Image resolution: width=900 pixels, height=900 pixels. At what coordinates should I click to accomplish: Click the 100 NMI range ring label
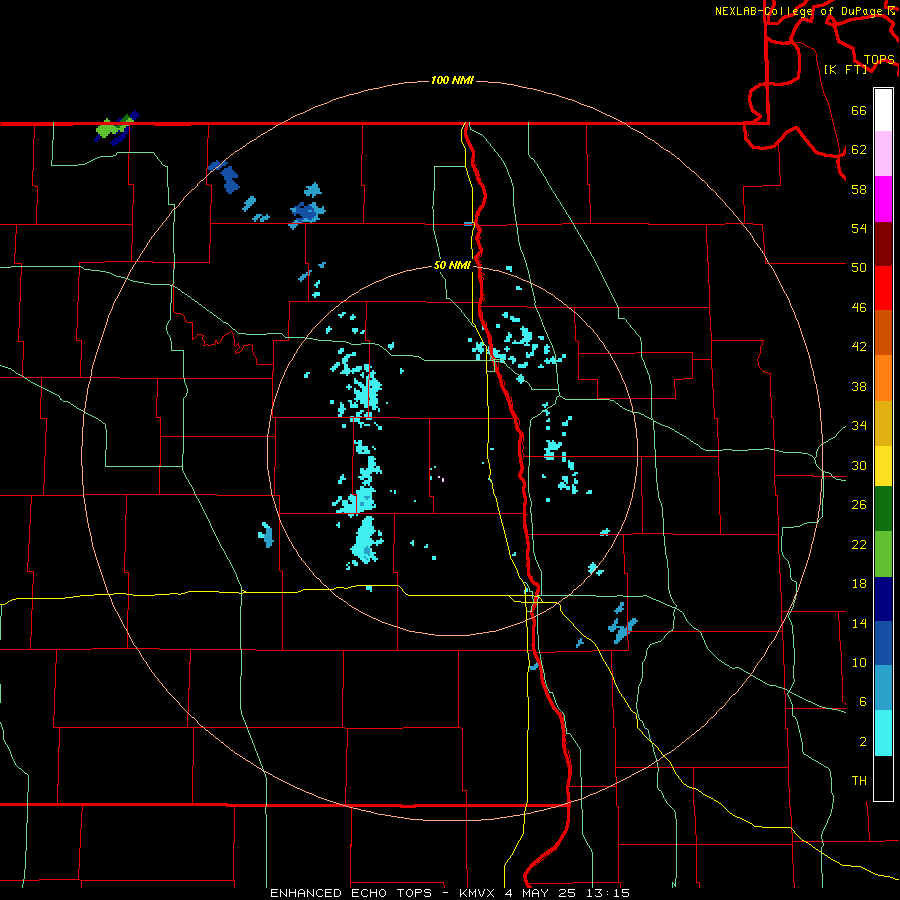pyautogui.click(x=452, y=80)
